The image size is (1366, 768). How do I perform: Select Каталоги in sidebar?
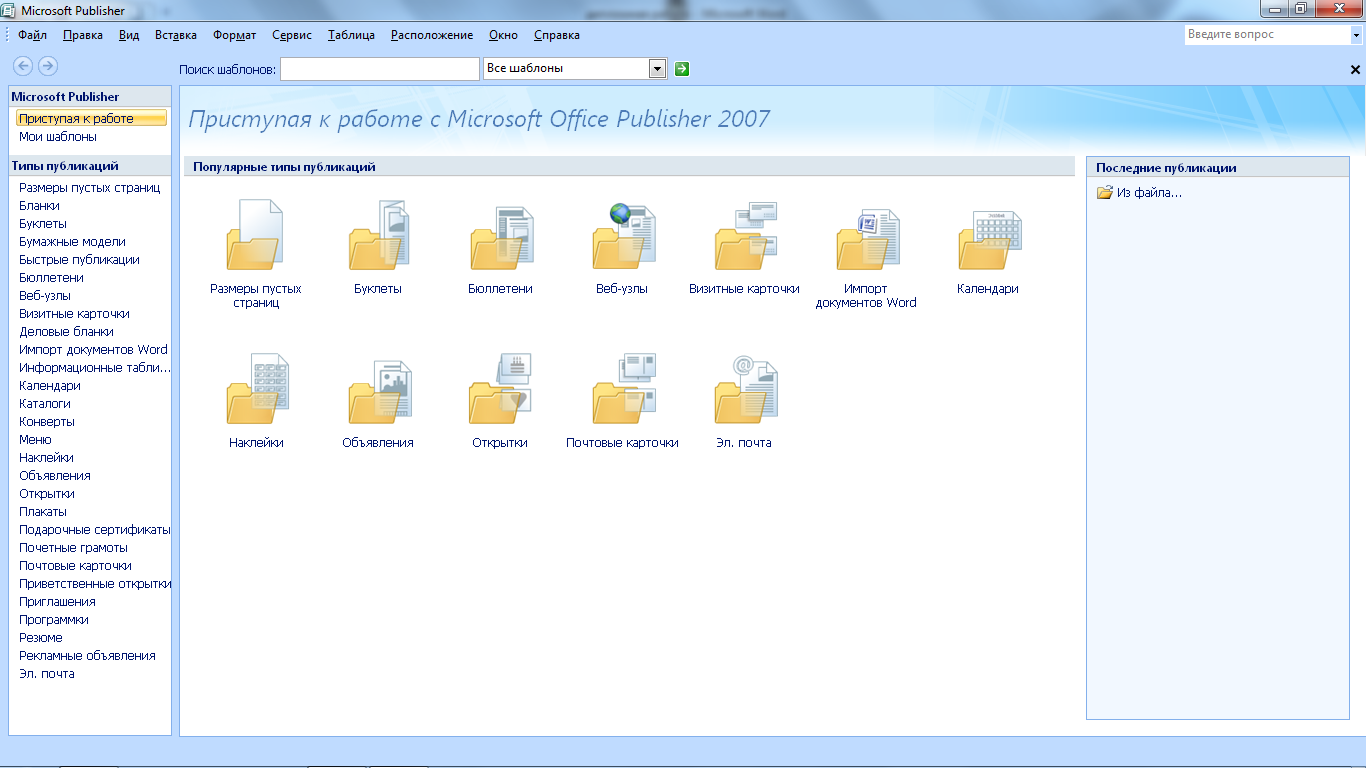click(x=45, y=404)
